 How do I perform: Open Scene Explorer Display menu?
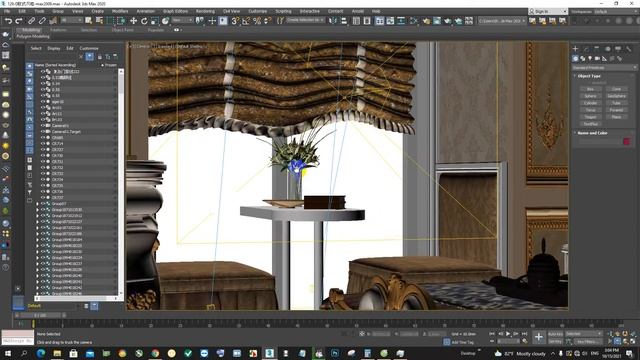pyautogui.click(x=53, y=48)
